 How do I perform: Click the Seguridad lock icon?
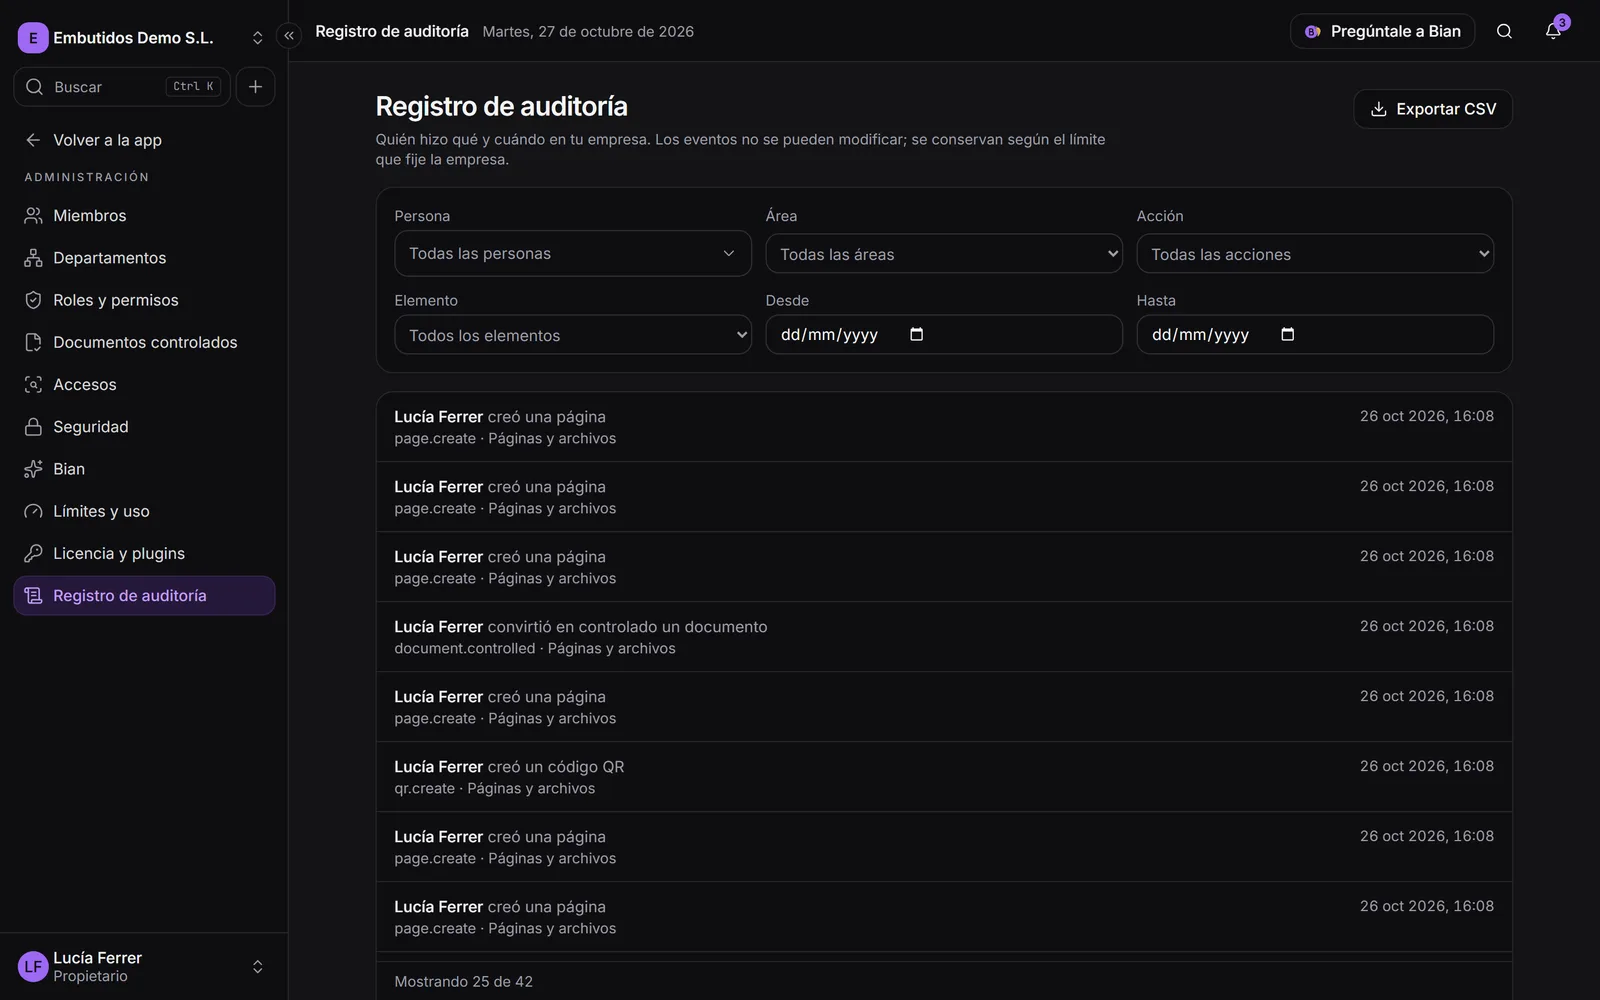click(33, 427)
